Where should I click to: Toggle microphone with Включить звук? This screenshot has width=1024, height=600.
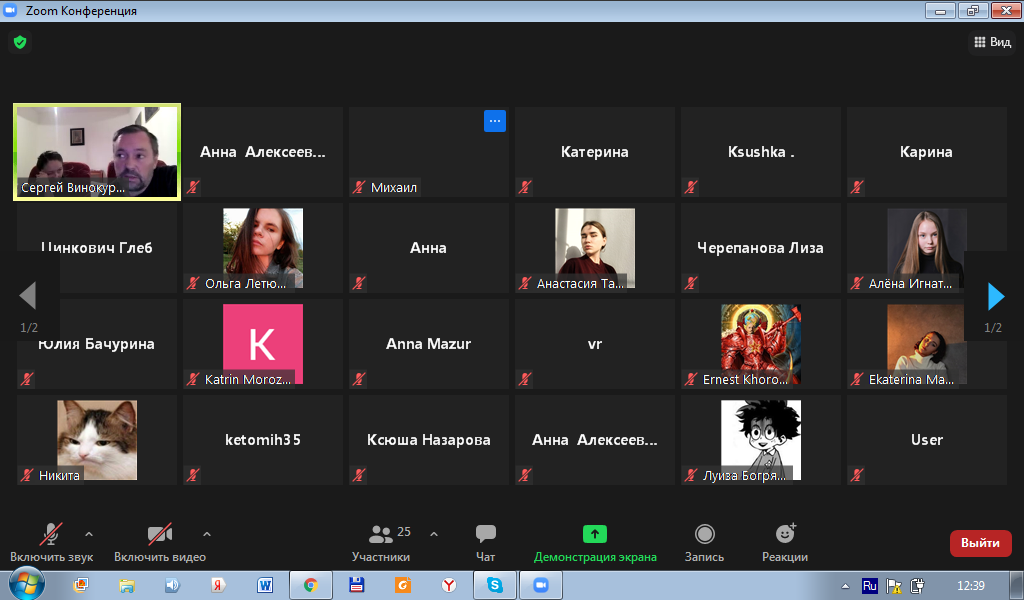coord(51,543)
